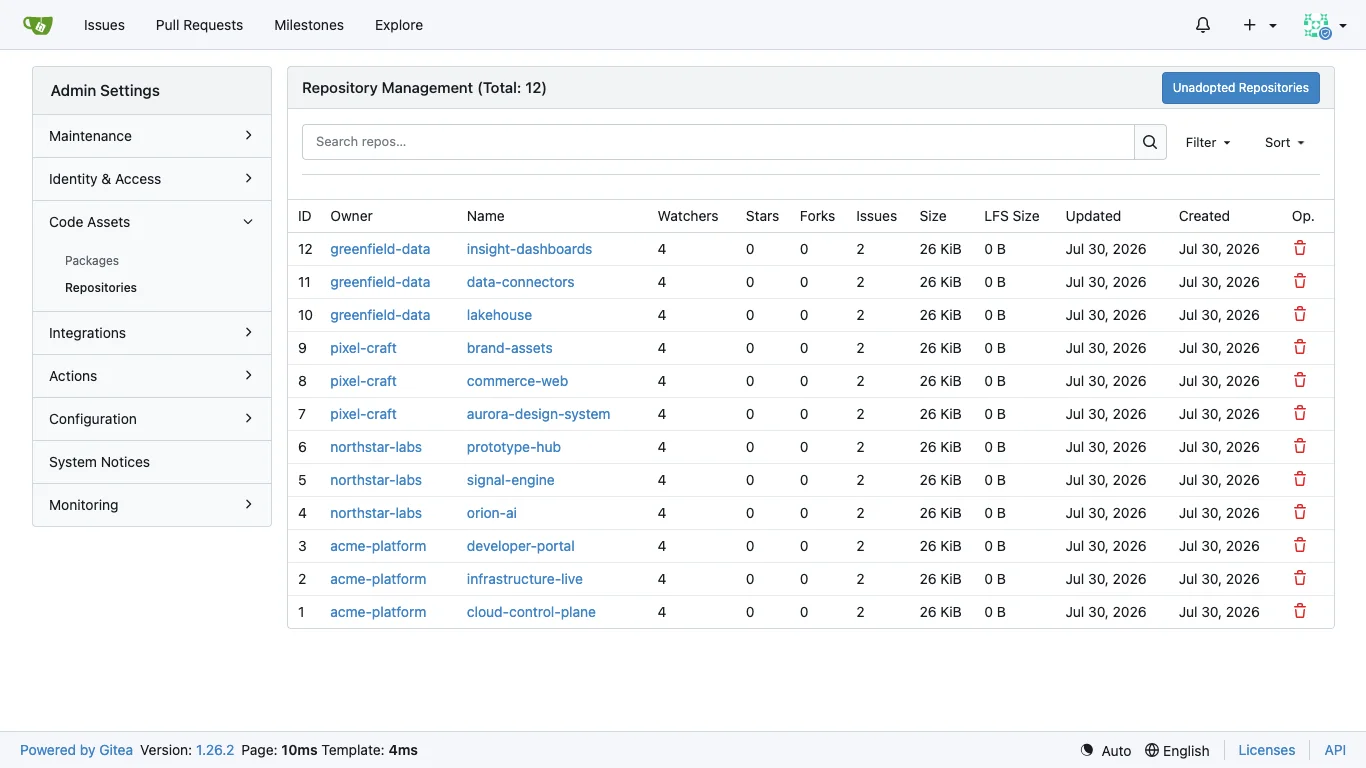Image resolution: width=1366 pixels, height=768 pixels.
Task: Click trash icon for the lakehouse repo
Action: (x=1300, y=314)
